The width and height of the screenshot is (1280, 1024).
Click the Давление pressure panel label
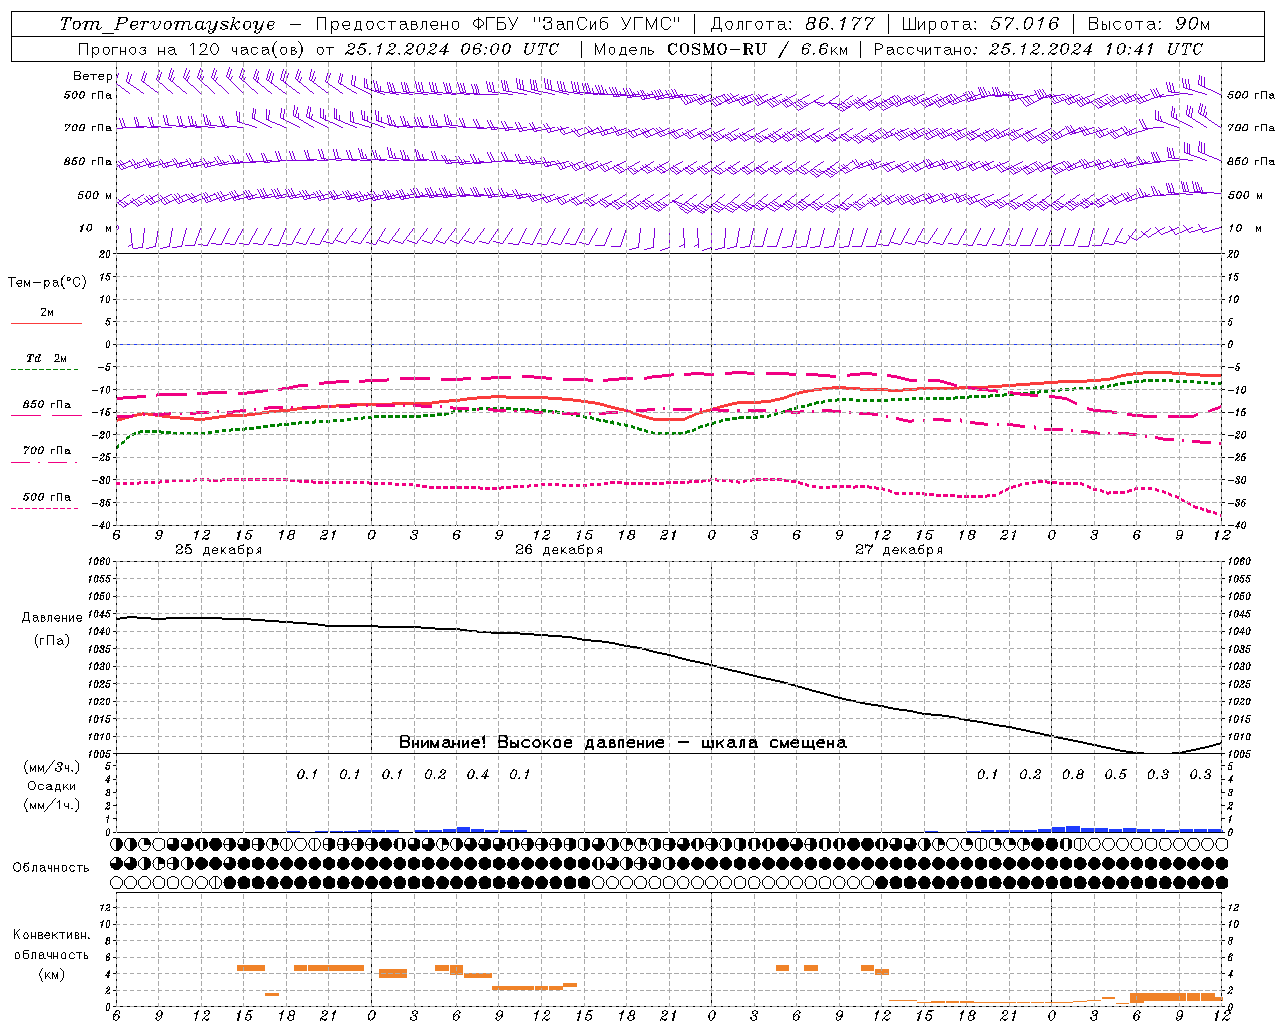click(52, 618)
